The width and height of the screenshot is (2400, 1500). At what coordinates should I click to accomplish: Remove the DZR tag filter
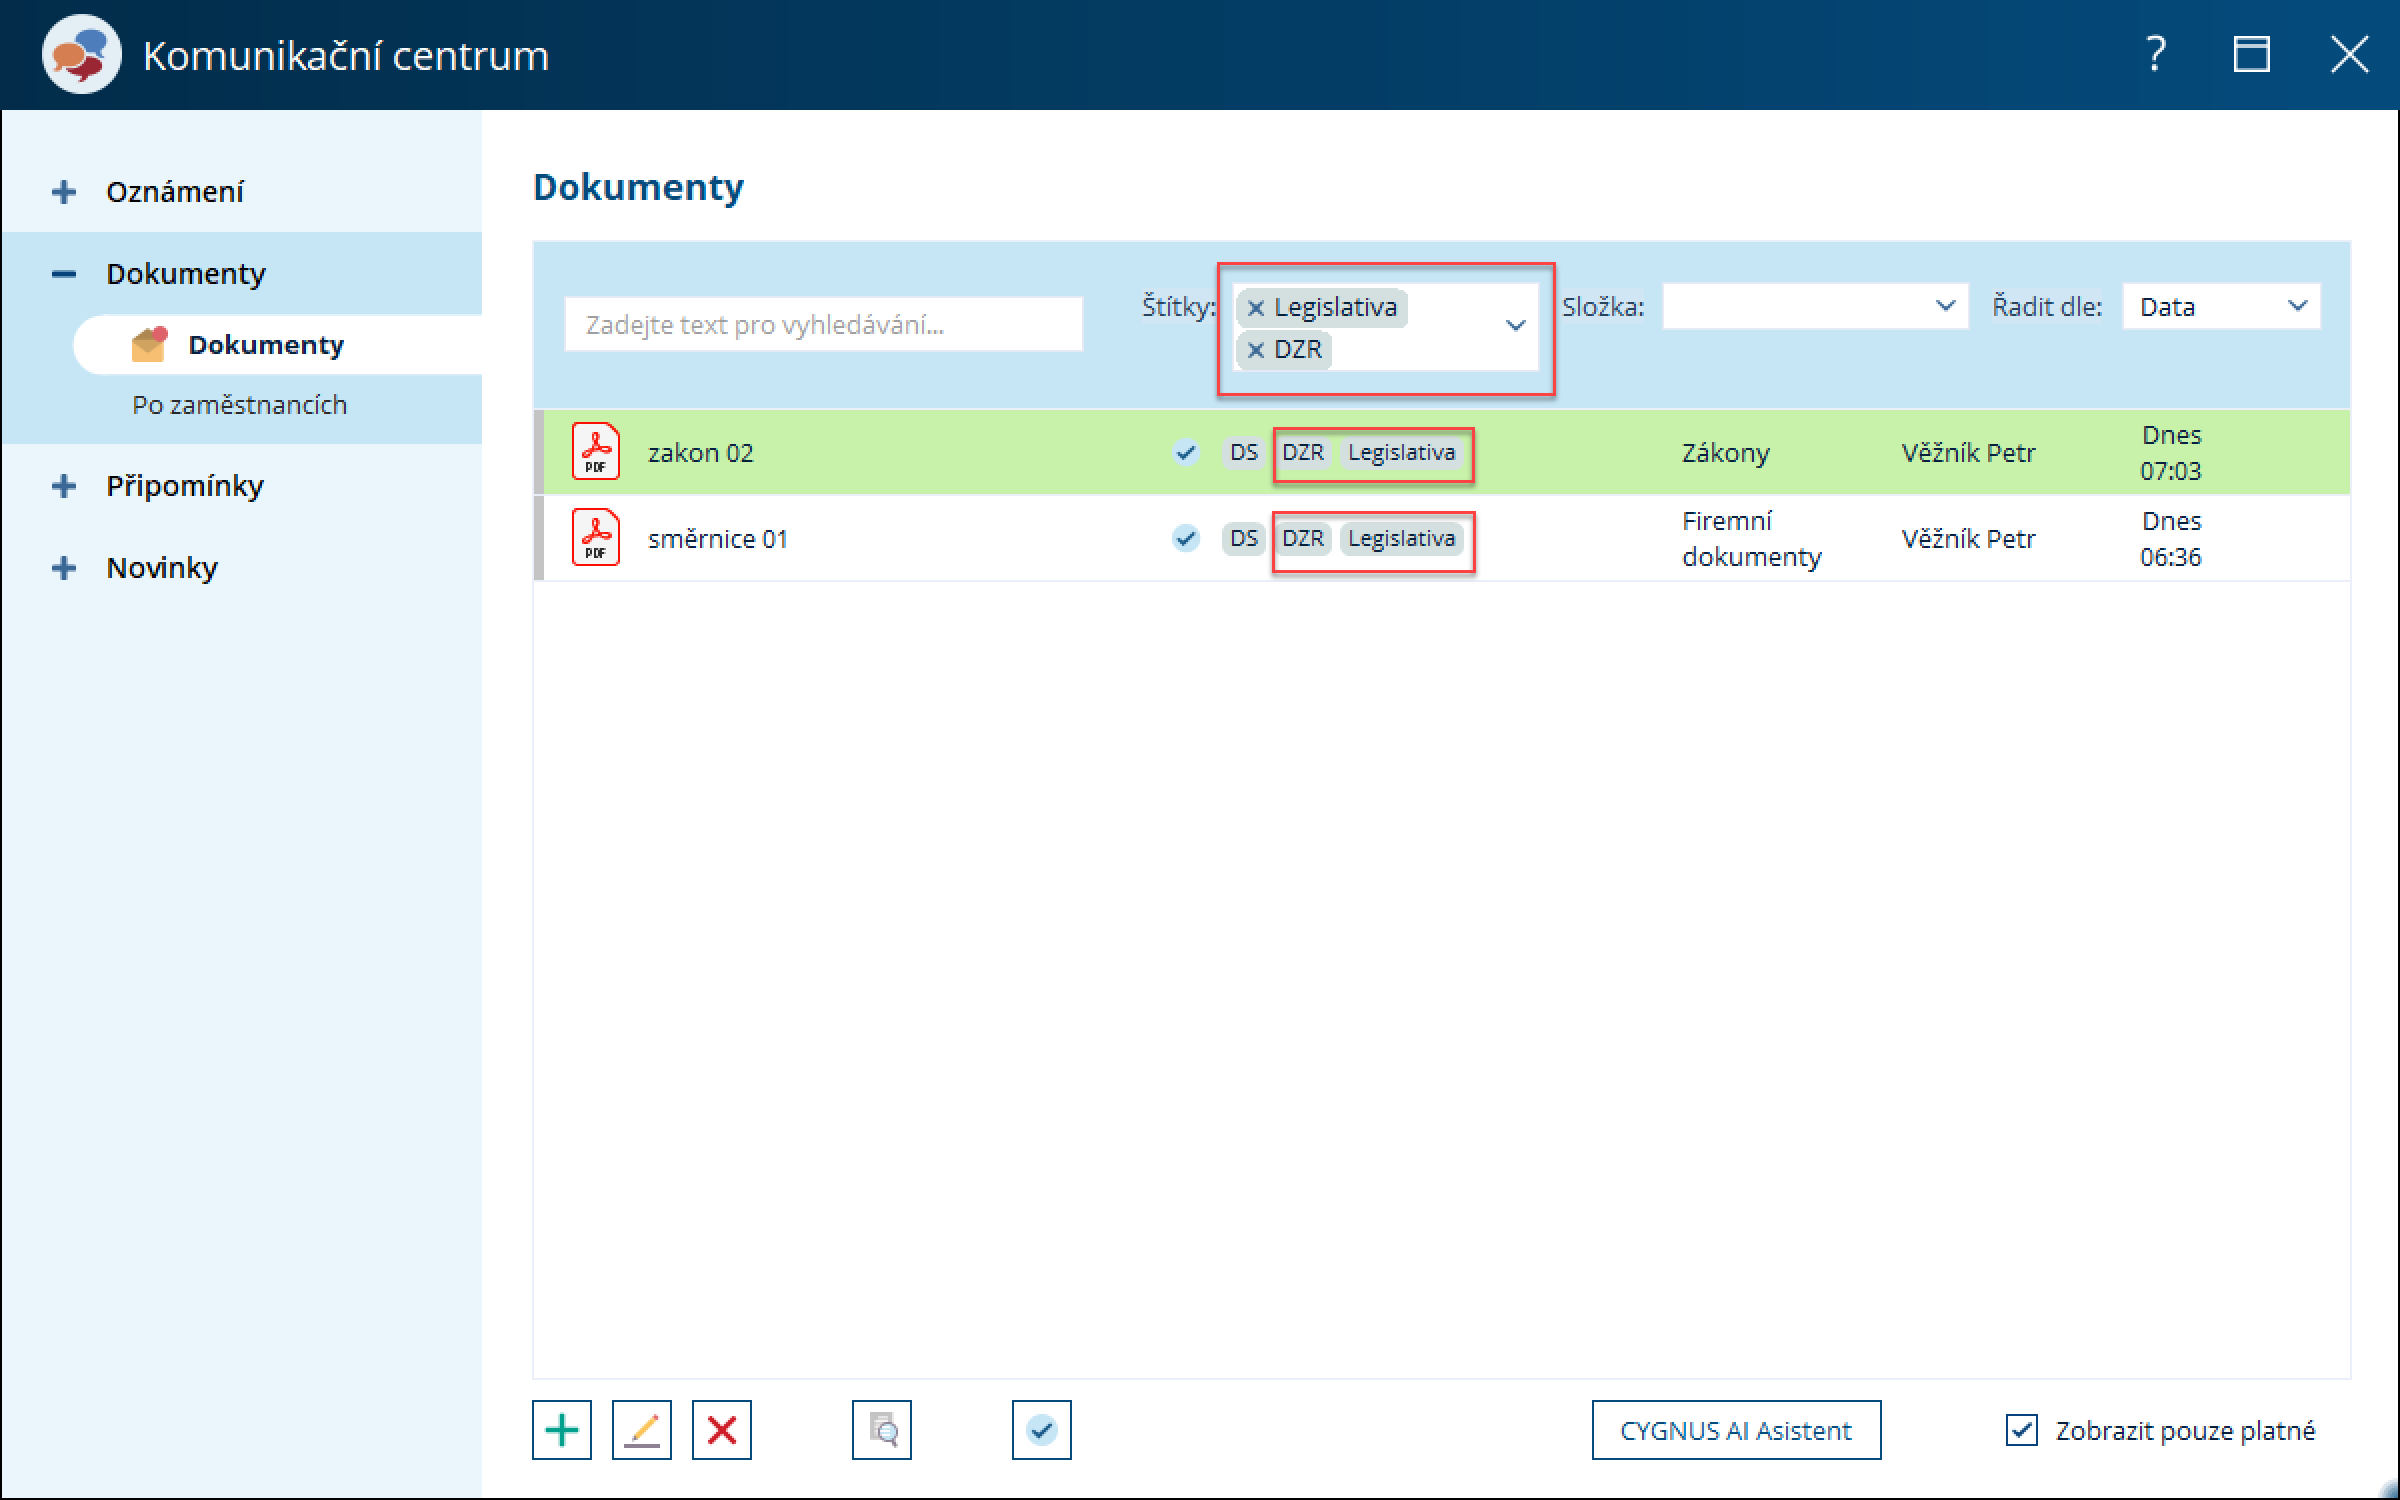click(1256, 350)
